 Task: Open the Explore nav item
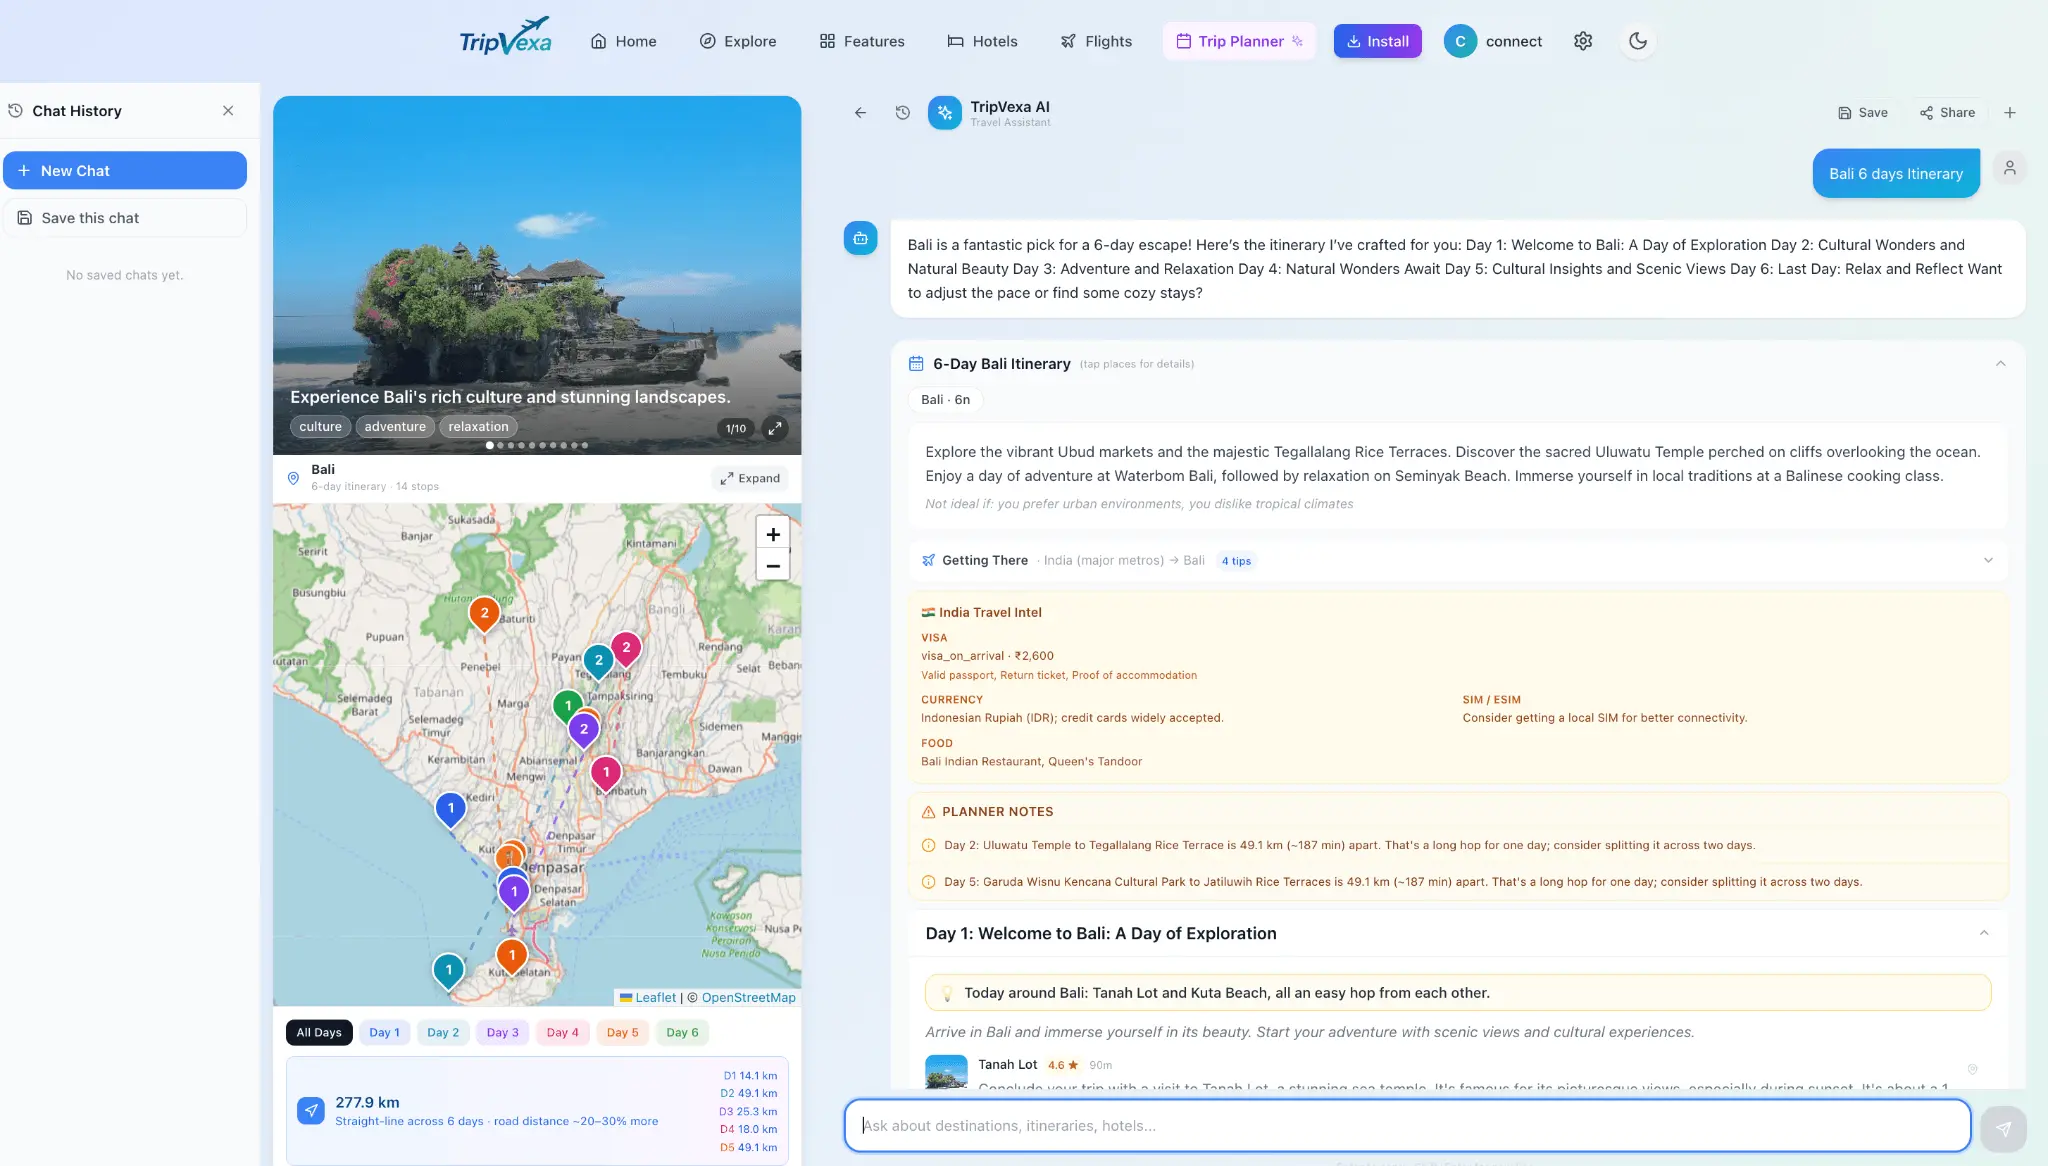(x=738, y=41)
